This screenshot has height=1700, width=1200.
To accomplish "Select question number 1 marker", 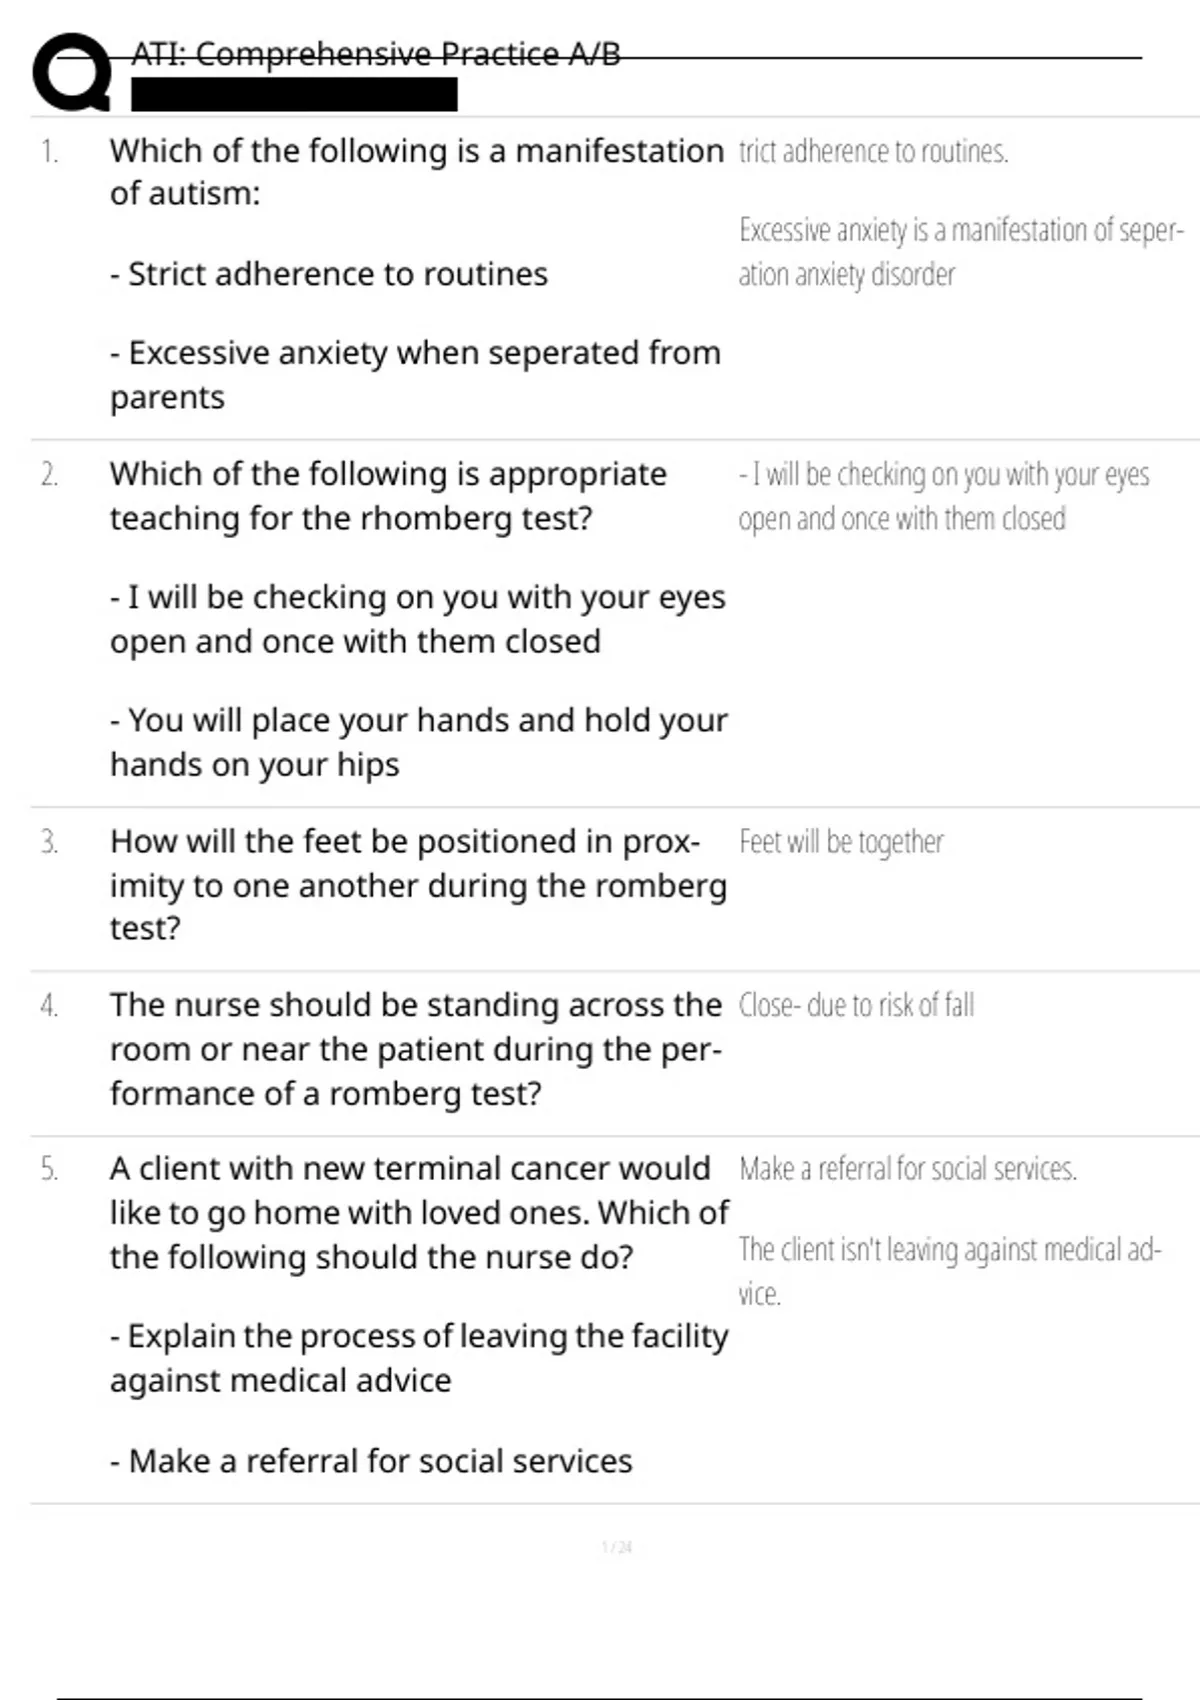I will (x=49, y=152).
